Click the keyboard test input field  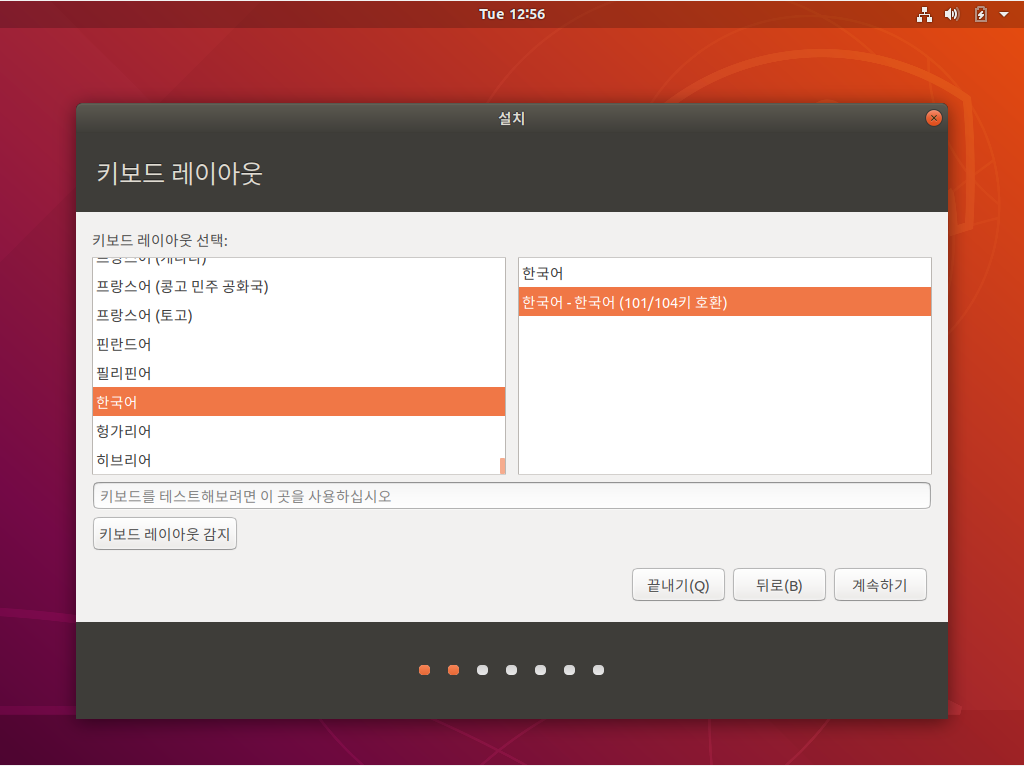[x=512, y=495]
